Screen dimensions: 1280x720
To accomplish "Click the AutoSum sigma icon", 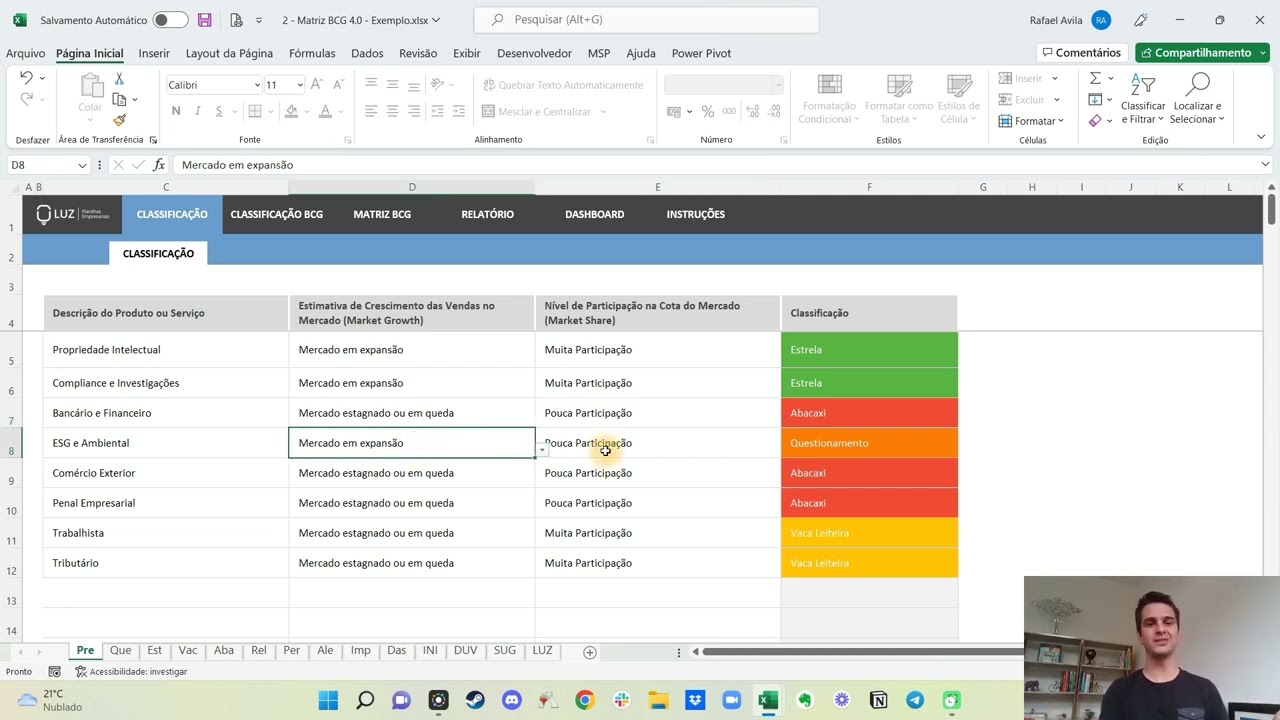I will [x=1095, y=78].
